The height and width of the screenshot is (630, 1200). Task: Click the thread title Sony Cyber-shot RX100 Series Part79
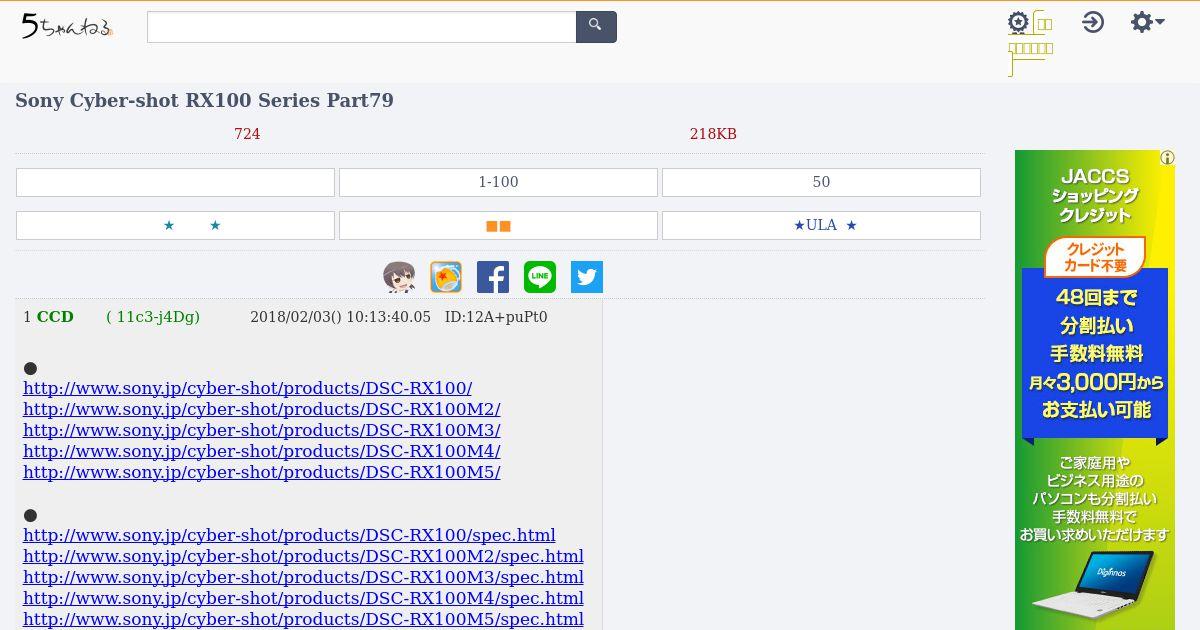(204, 101)
